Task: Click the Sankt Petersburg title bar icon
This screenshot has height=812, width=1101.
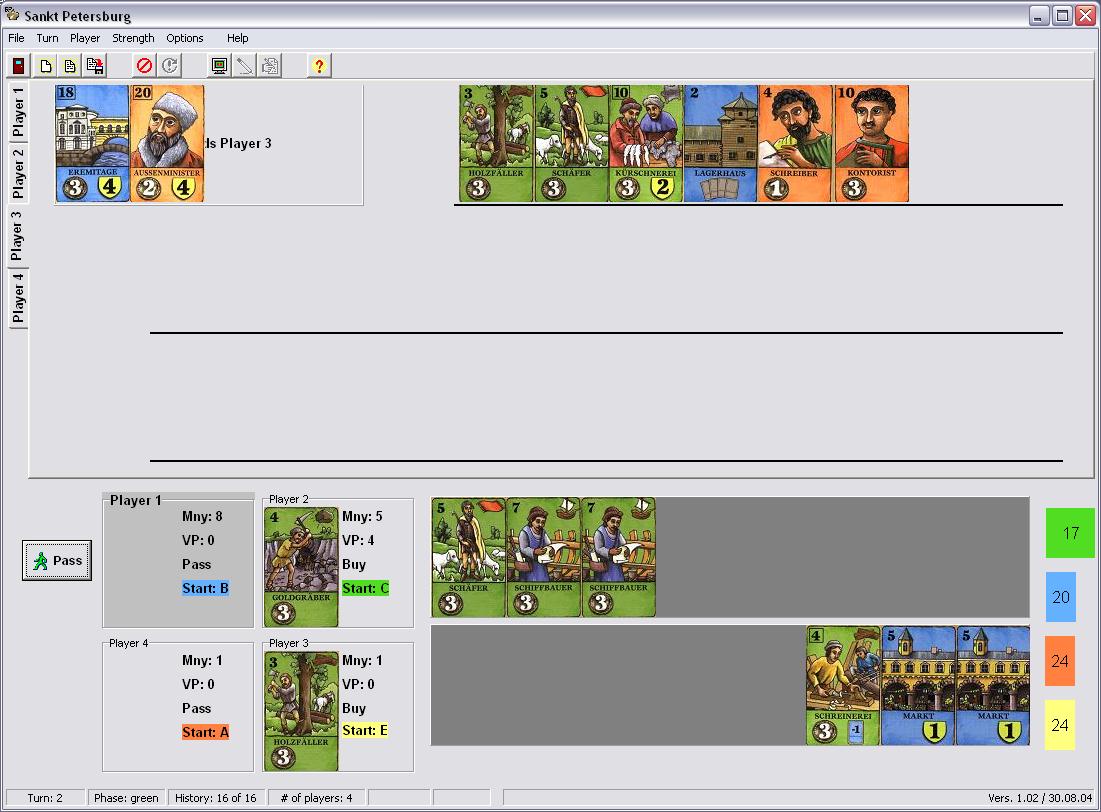Action: [x=12, y=15]
